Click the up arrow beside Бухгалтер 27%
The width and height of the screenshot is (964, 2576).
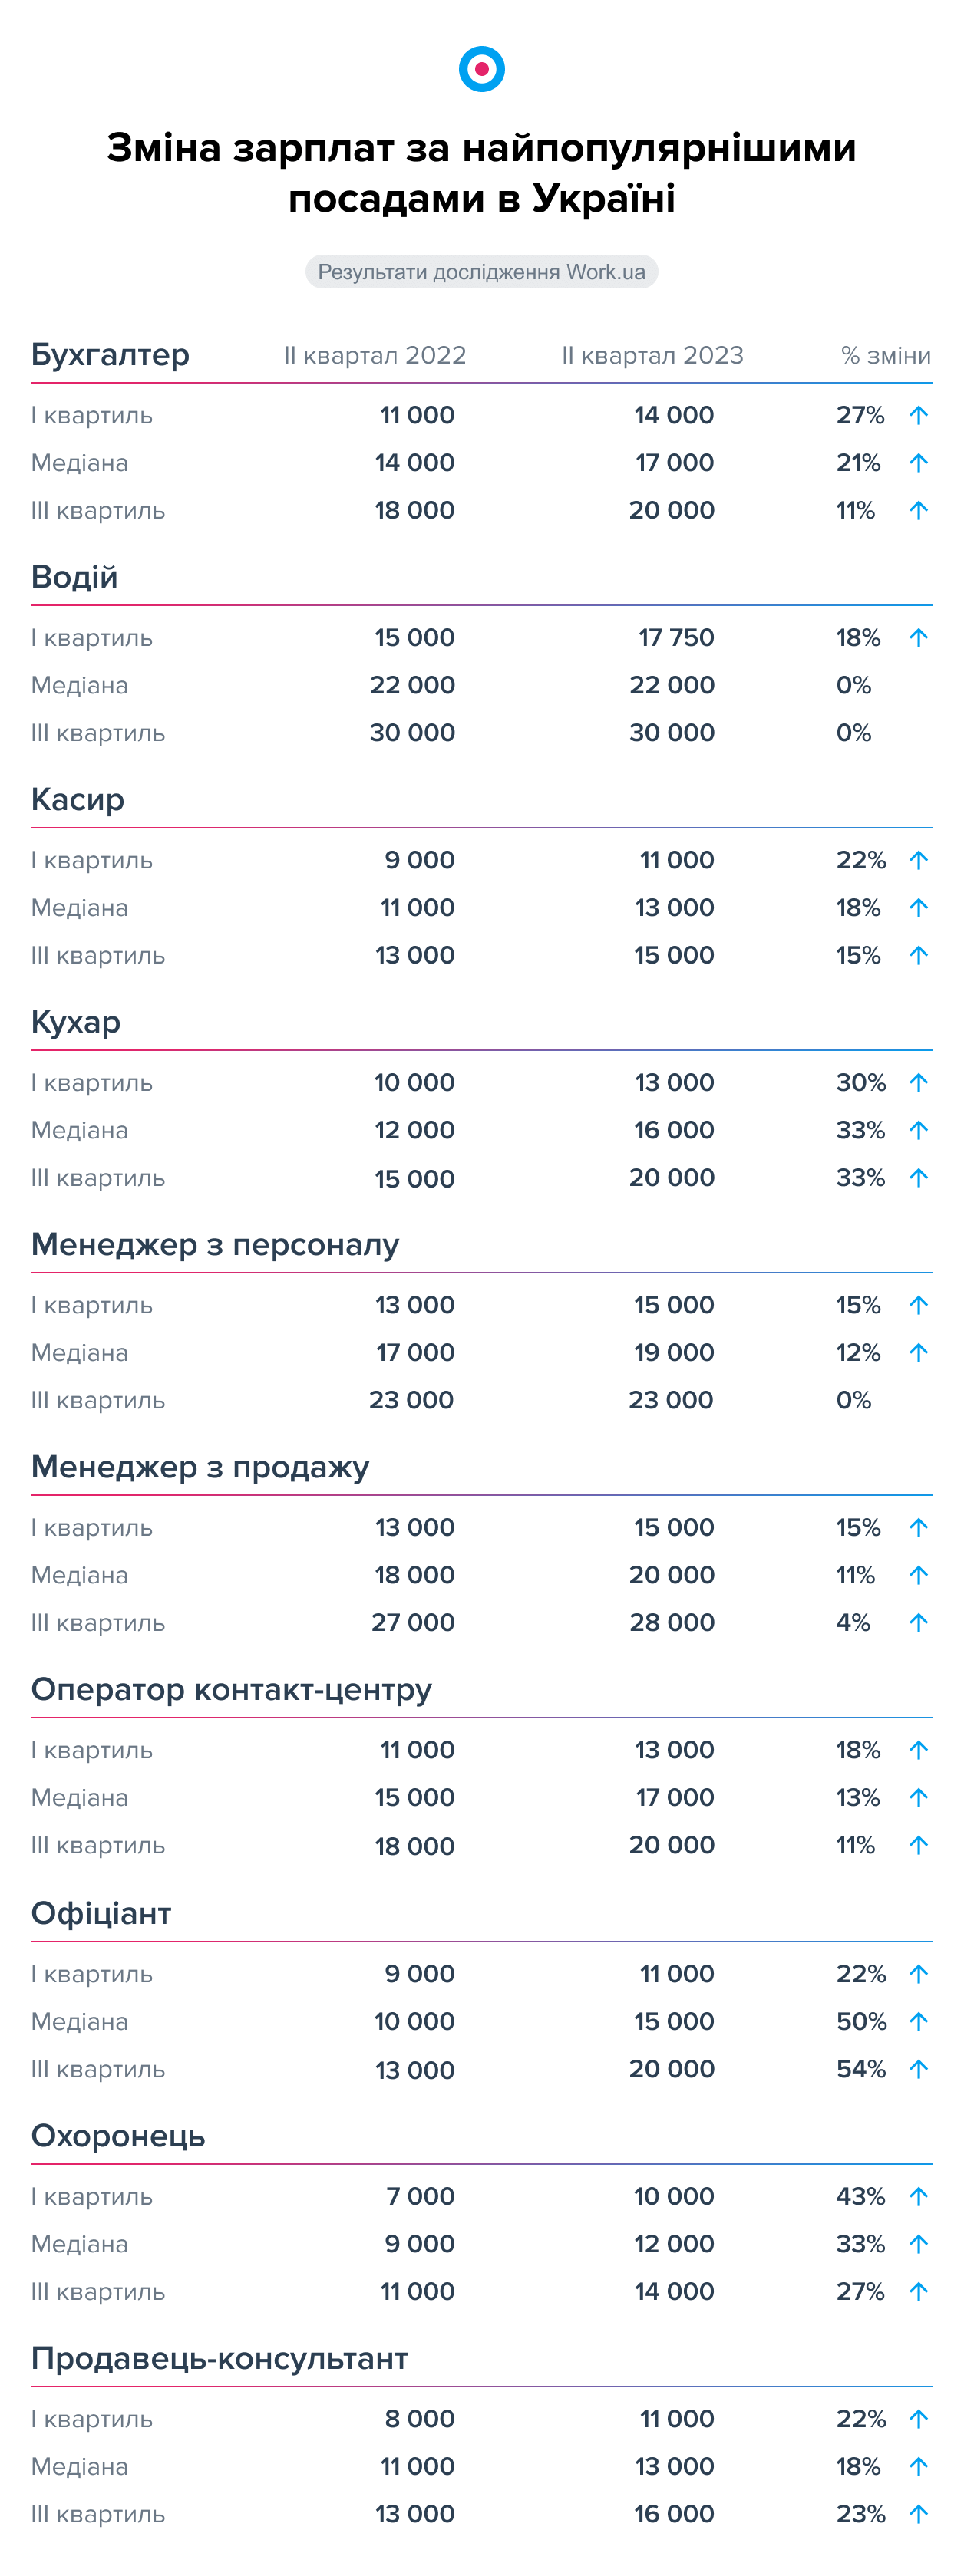pyautogui.click(x=918, y=415)
